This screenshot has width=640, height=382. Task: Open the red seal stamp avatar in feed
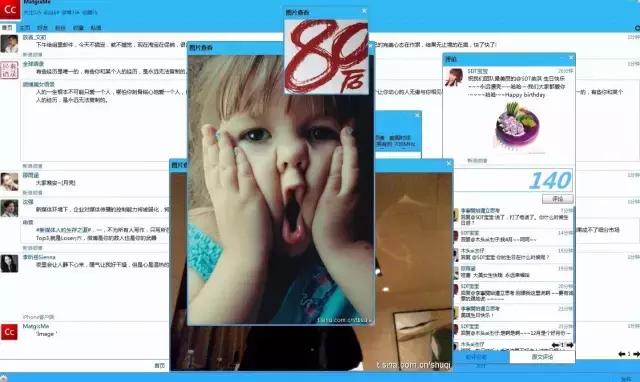(9, 70)
